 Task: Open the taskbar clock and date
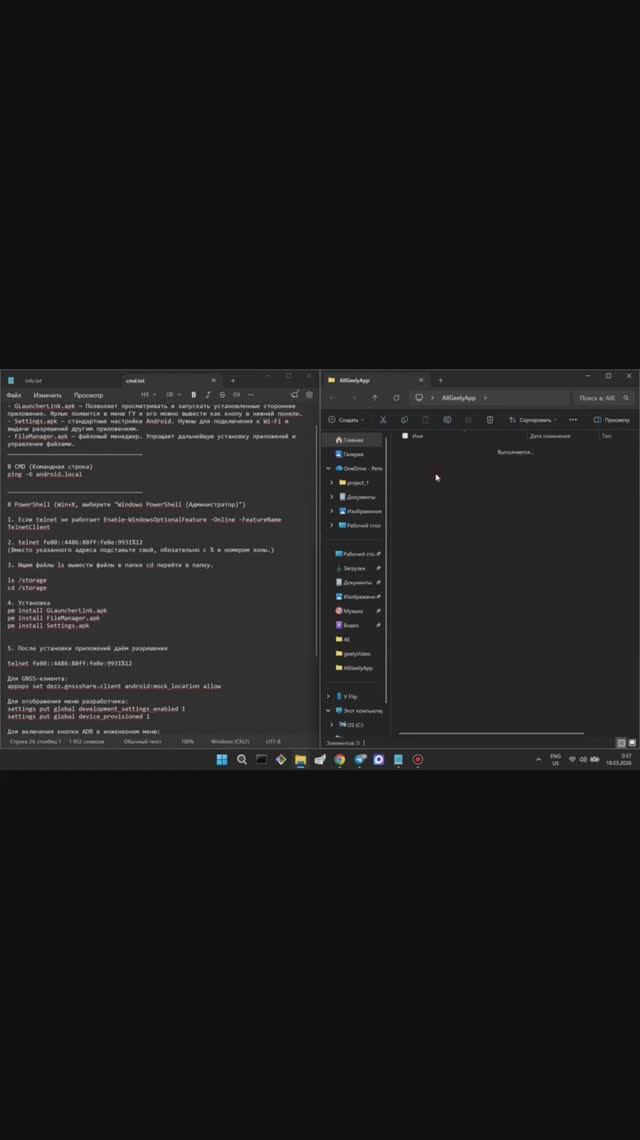point(619,760)
